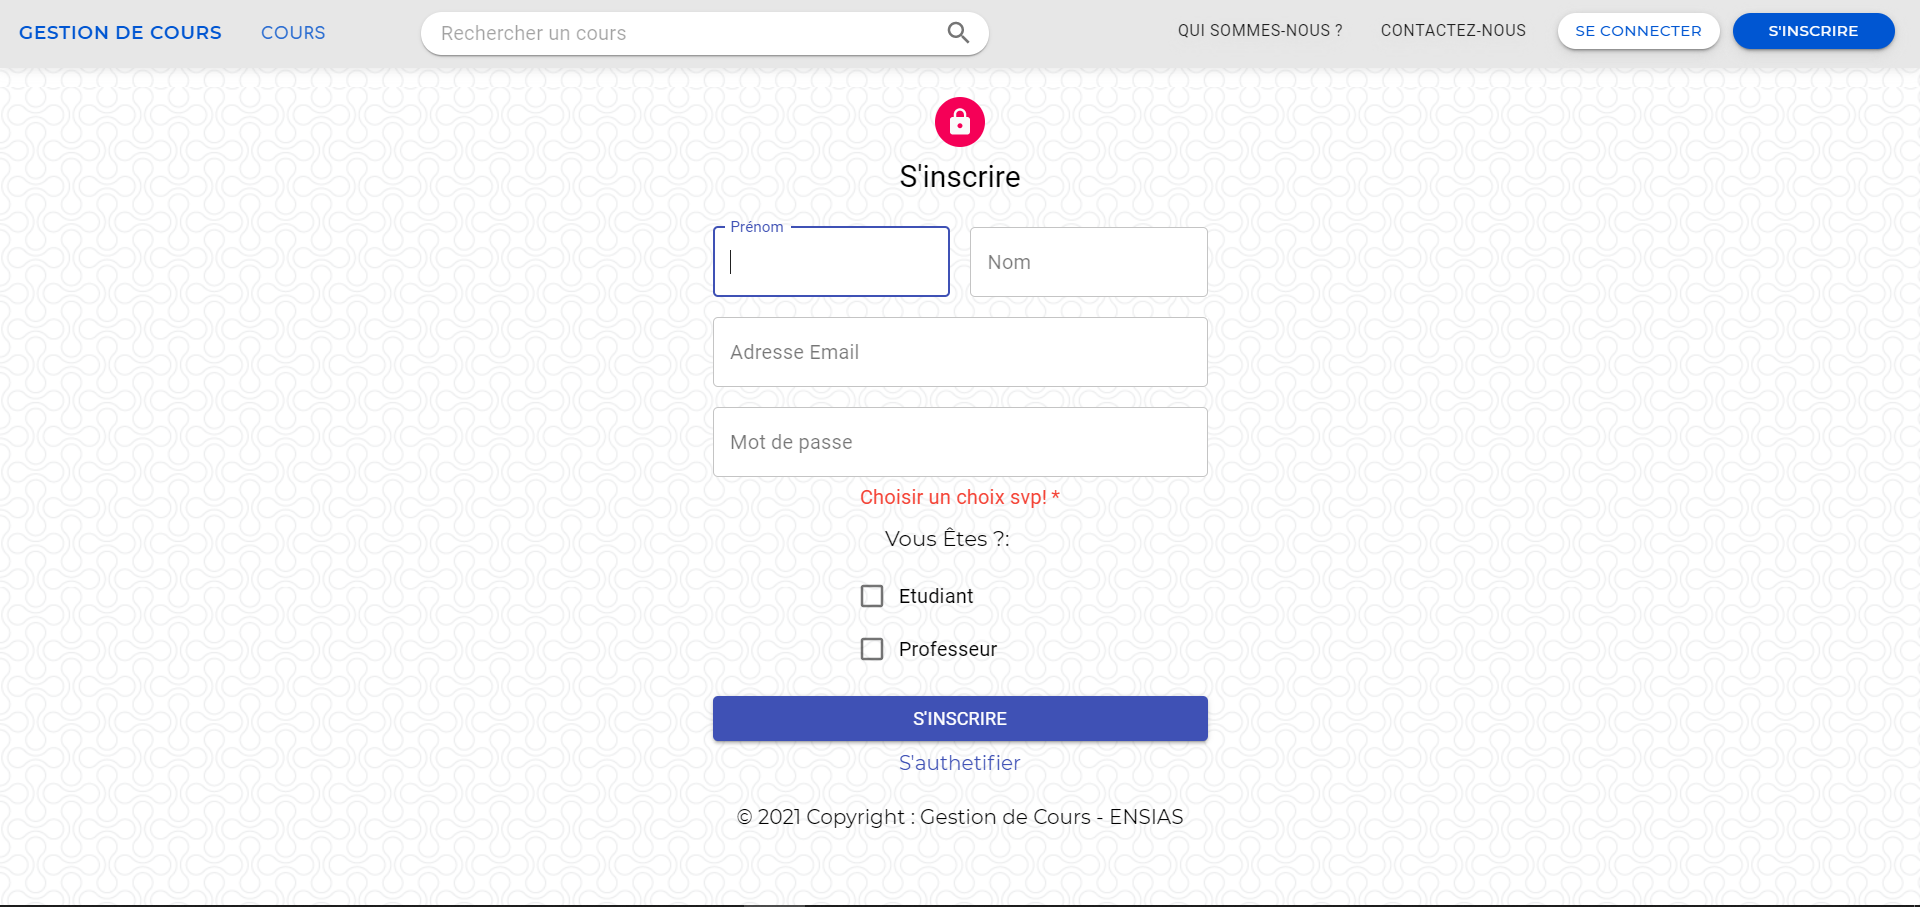
Task: Click the Choisir un choix warning text
Action: click(x=959, y=497)
